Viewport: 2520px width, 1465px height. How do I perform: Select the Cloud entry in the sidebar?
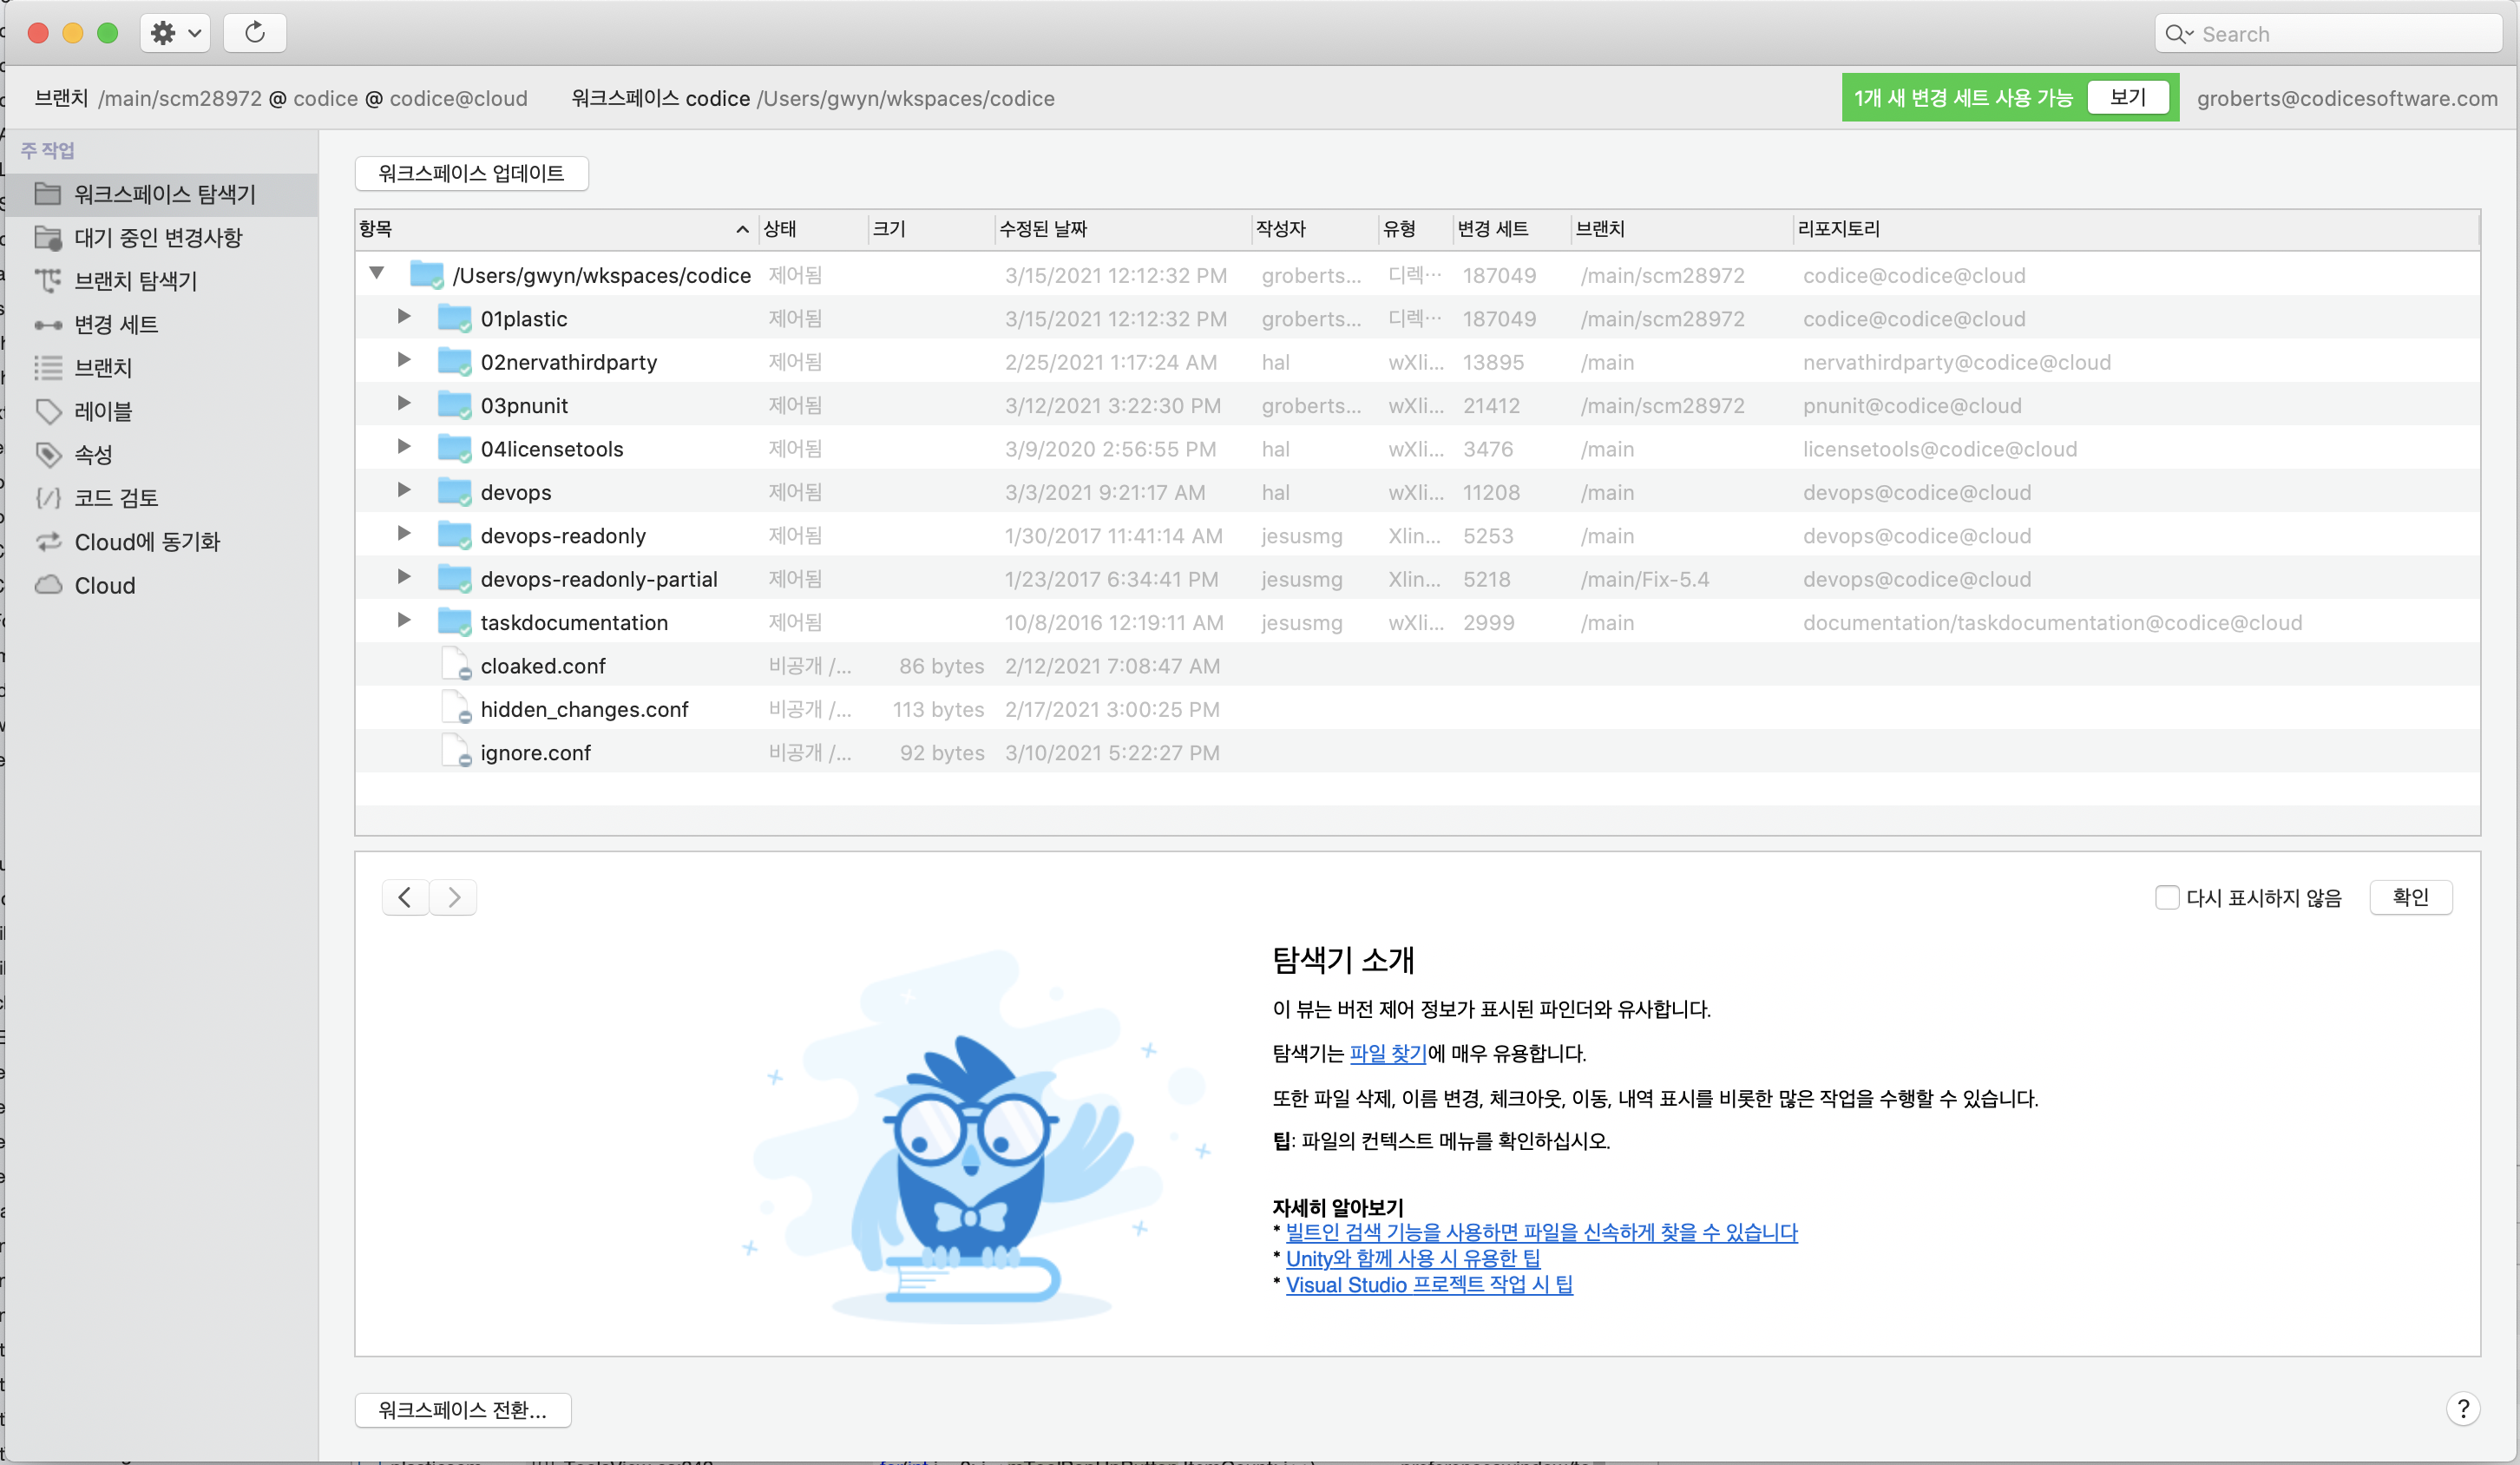coord(104,585)
